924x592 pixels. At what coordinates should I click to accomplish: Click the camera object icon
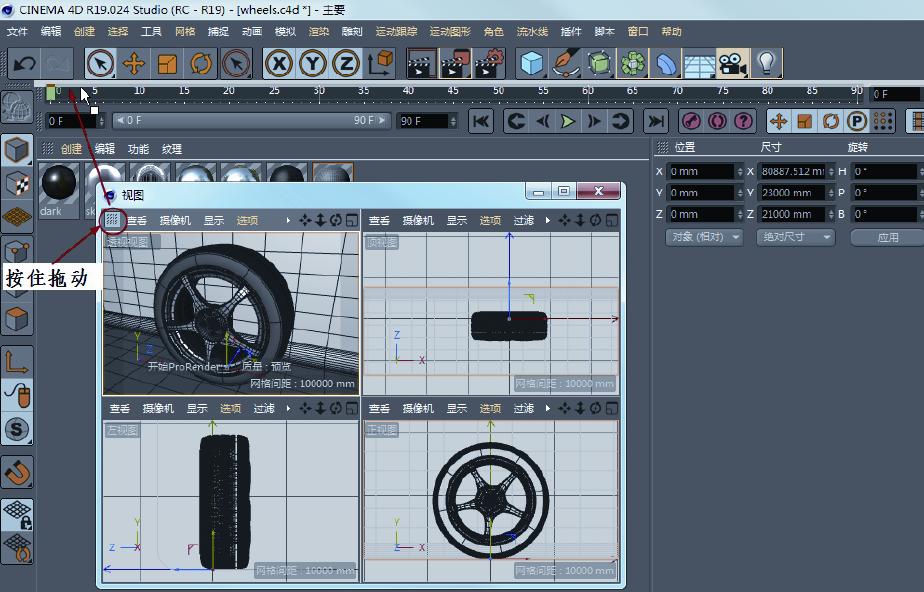[733, 64]
